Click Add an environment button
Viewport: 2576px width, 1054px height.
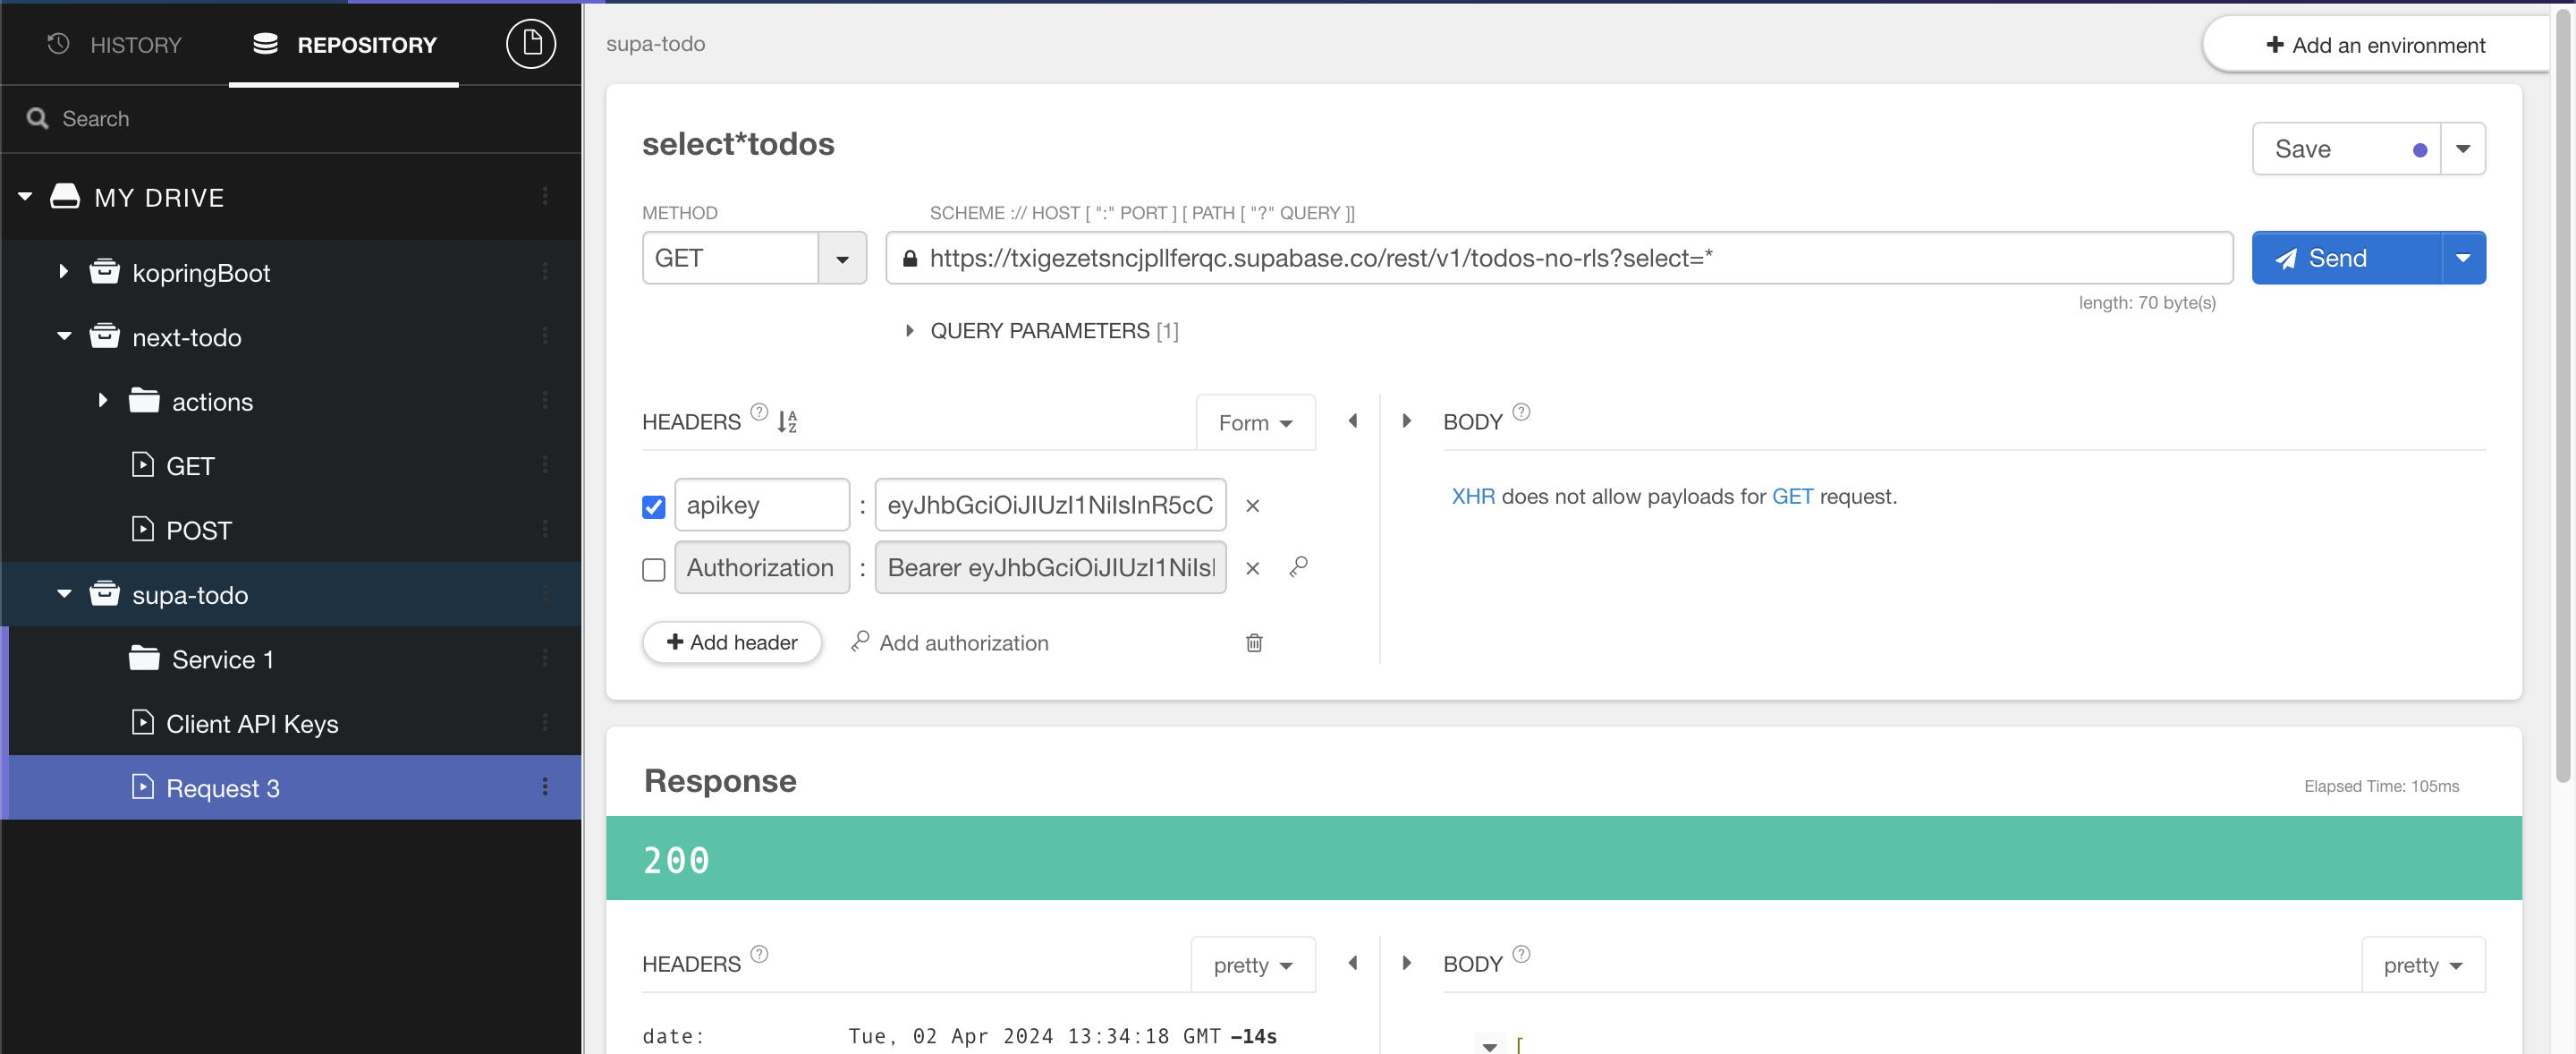point(2375,45)
